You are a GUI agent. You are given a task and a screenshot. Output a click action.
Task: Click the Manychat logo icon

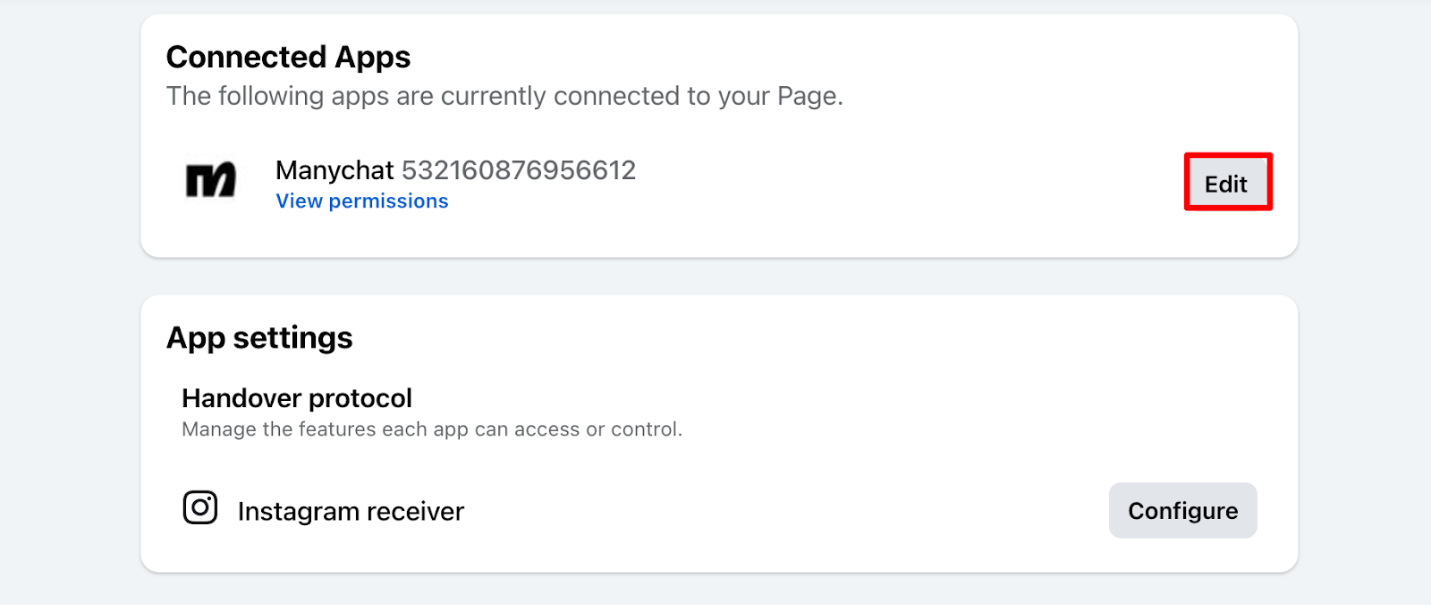211,180
